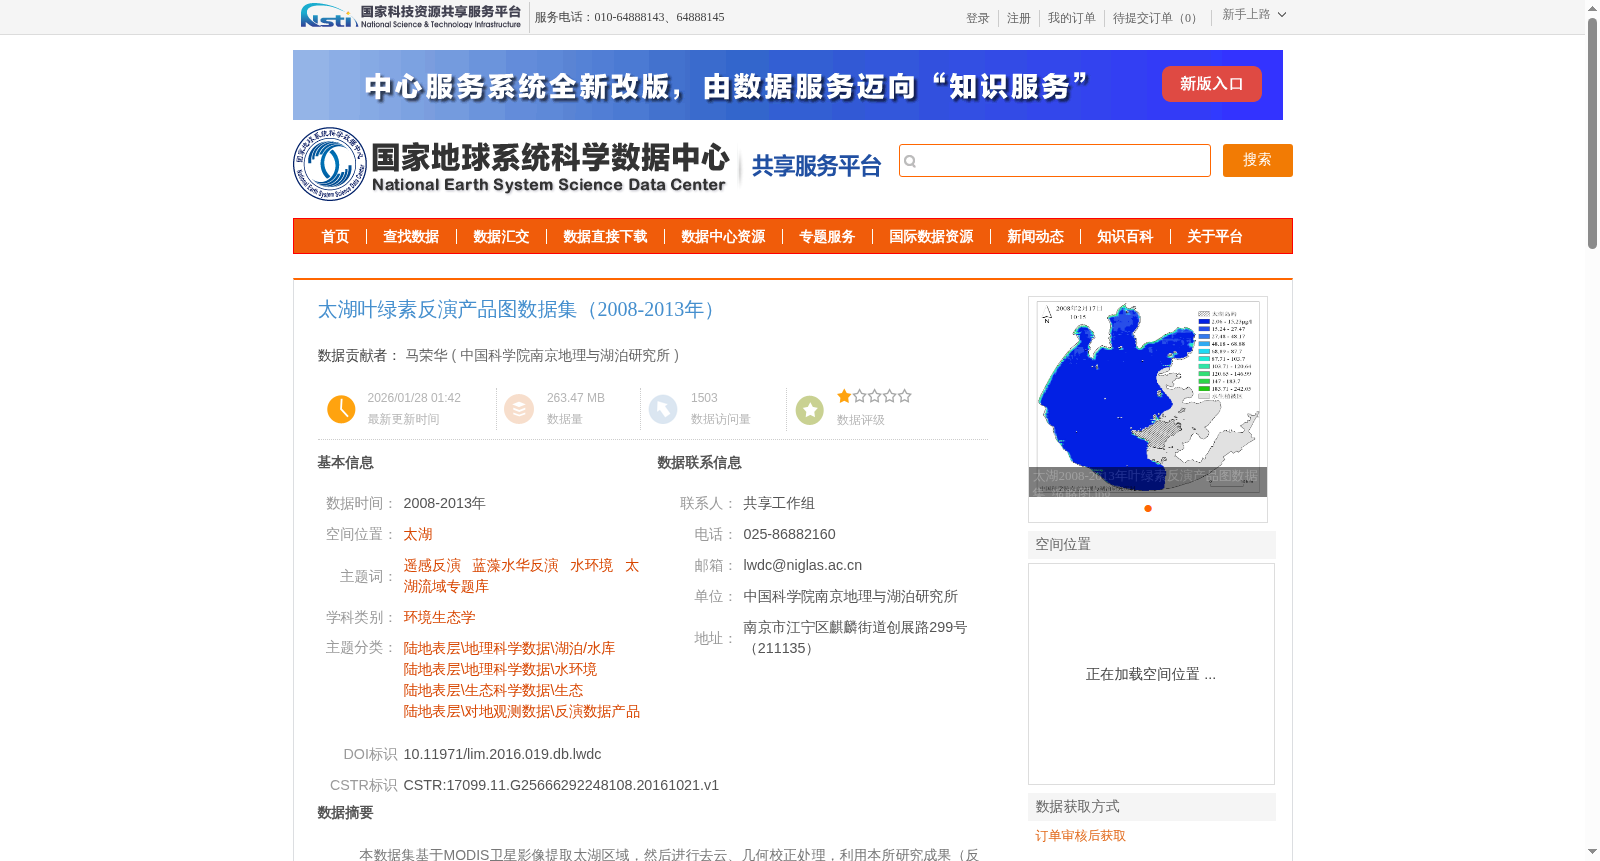The width and height of the screenshot is (1600, 861).
Task: Open the 首页 menu item
Action: pyautogui.click(x=335, y=237)
